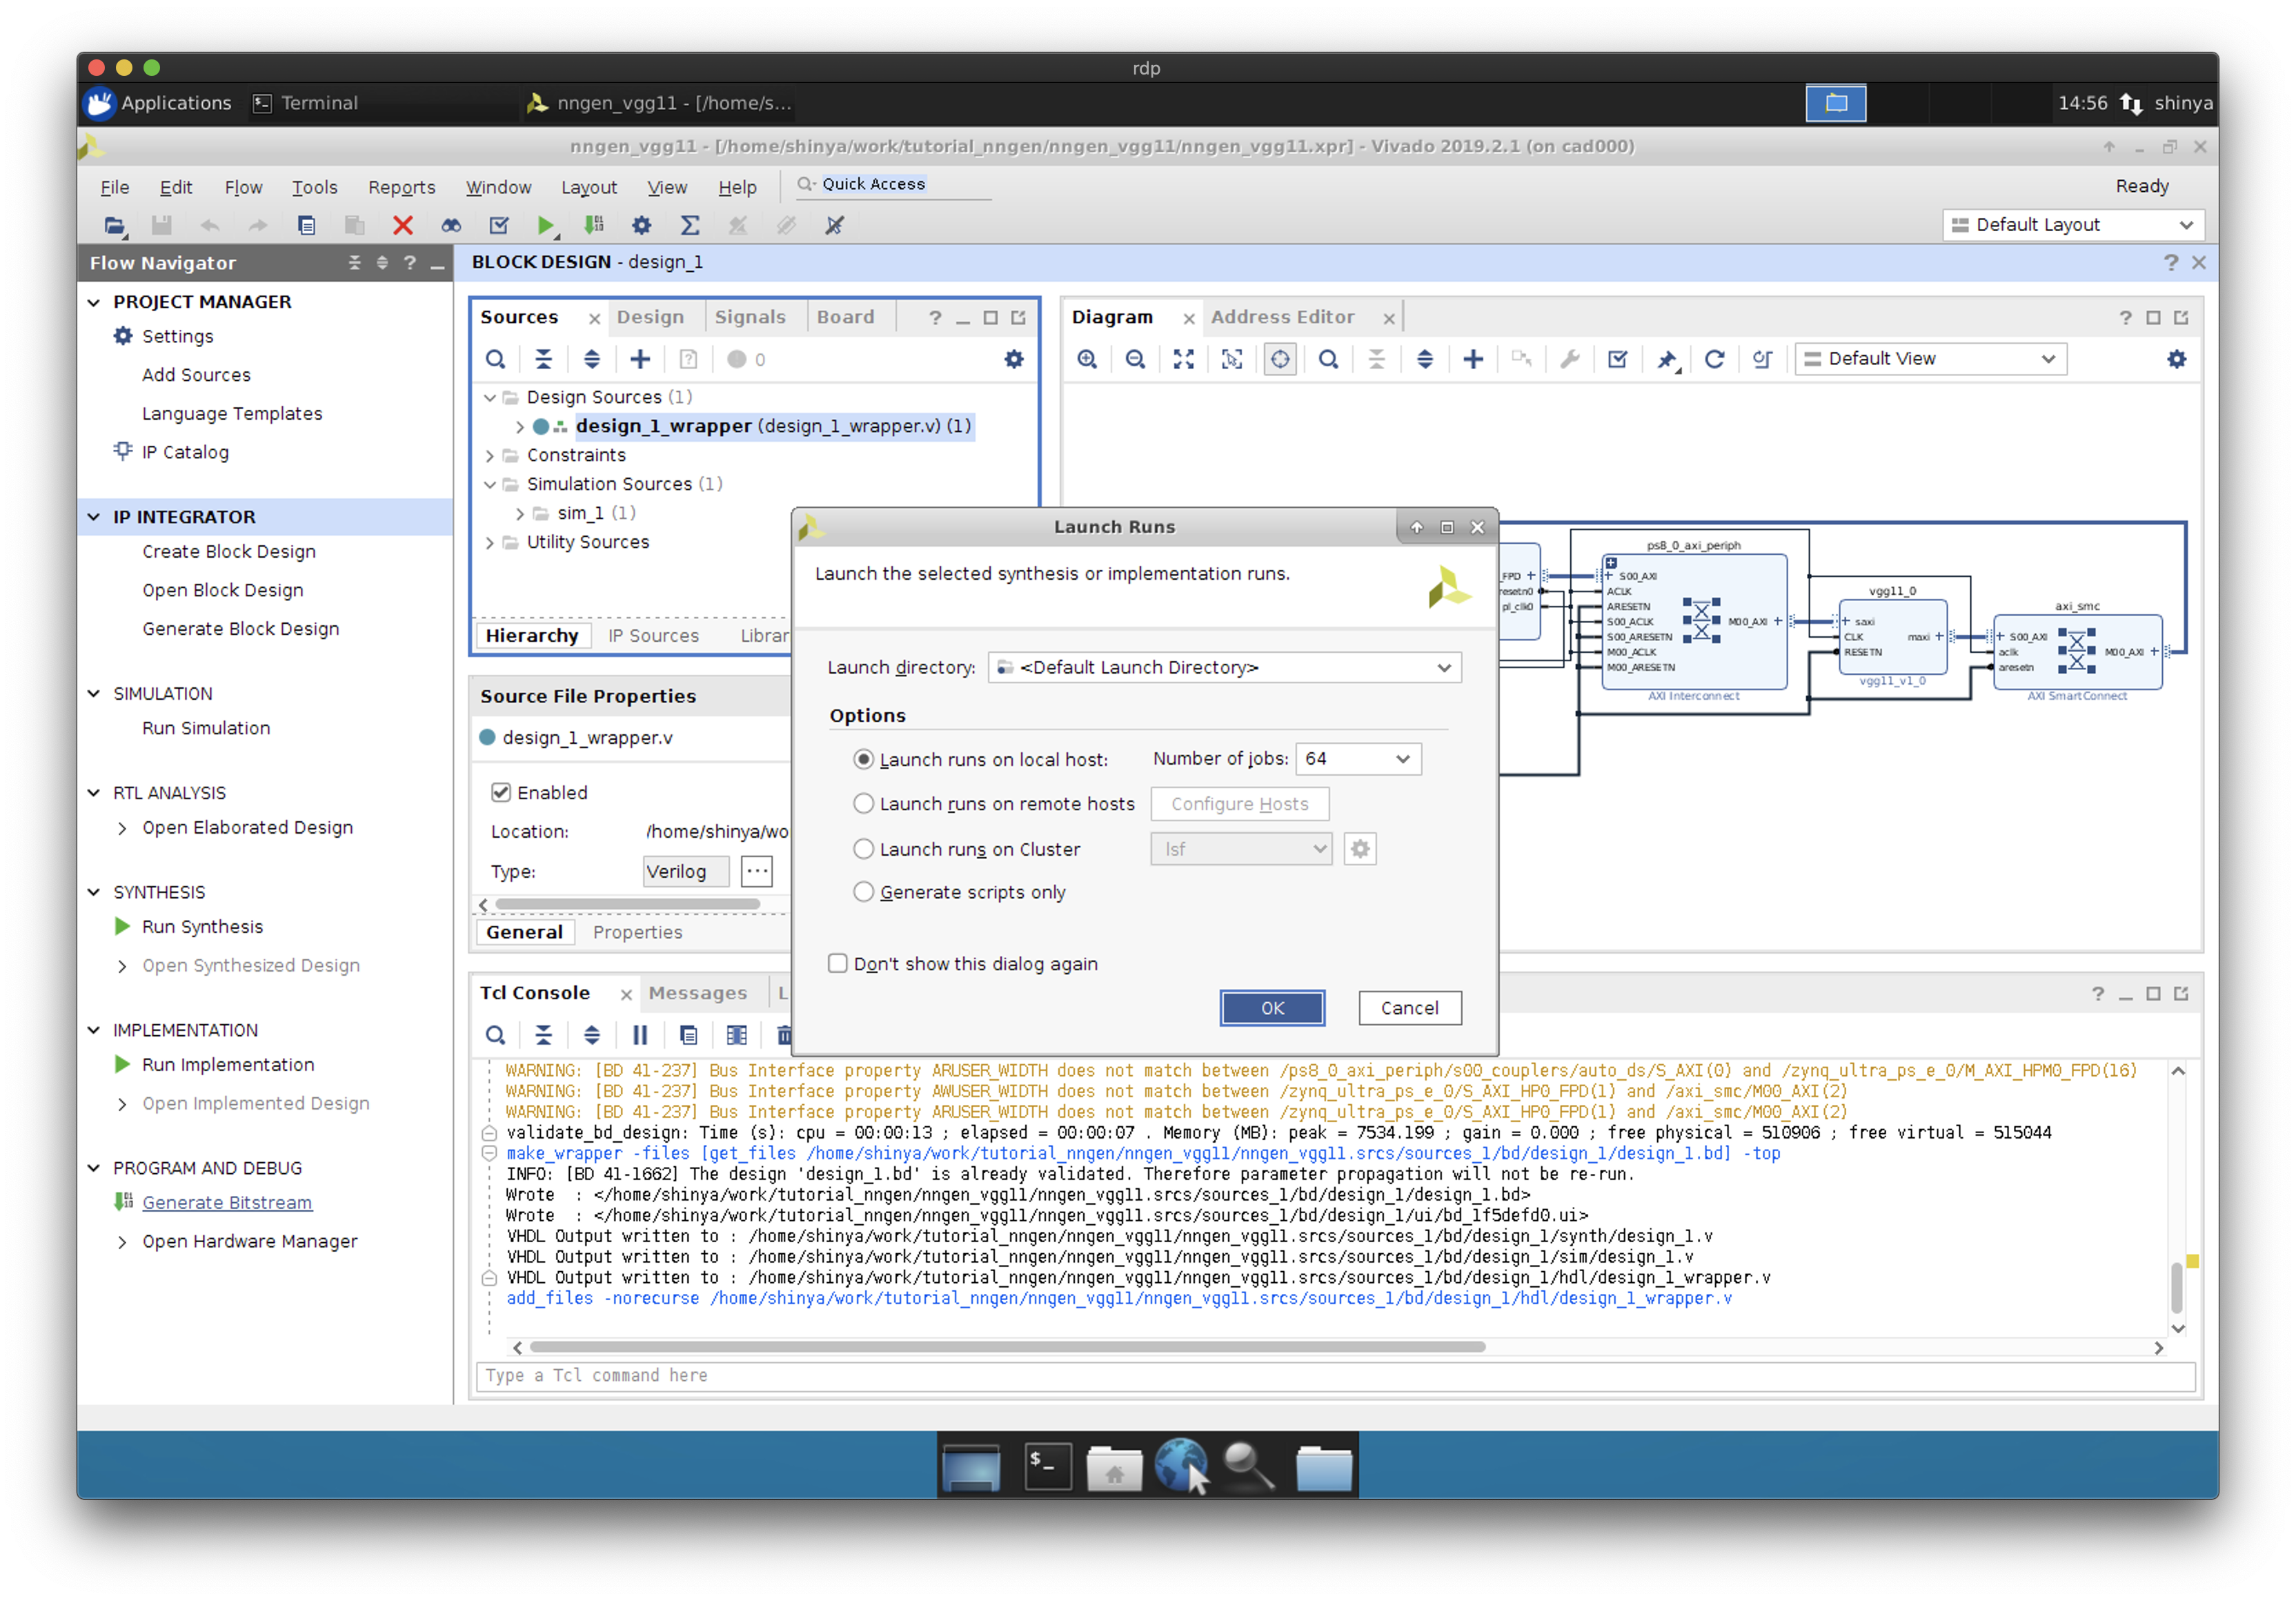Click the Add Sources plus icon in Sources

(x=640, y=359)
